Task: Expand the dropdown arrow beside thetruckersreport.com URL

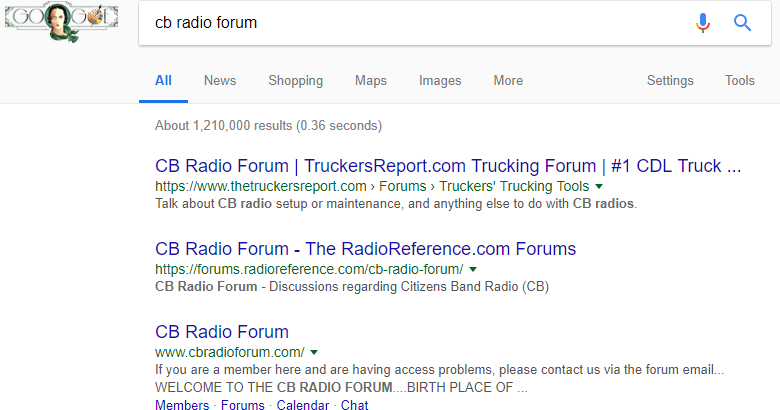Action: point(599,187)
